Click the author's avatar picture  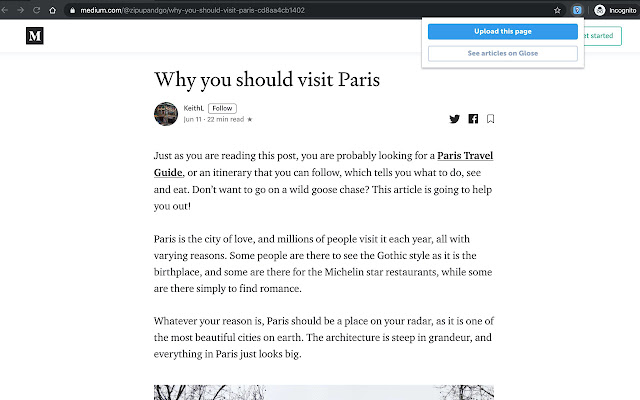[x=166, y=114]
